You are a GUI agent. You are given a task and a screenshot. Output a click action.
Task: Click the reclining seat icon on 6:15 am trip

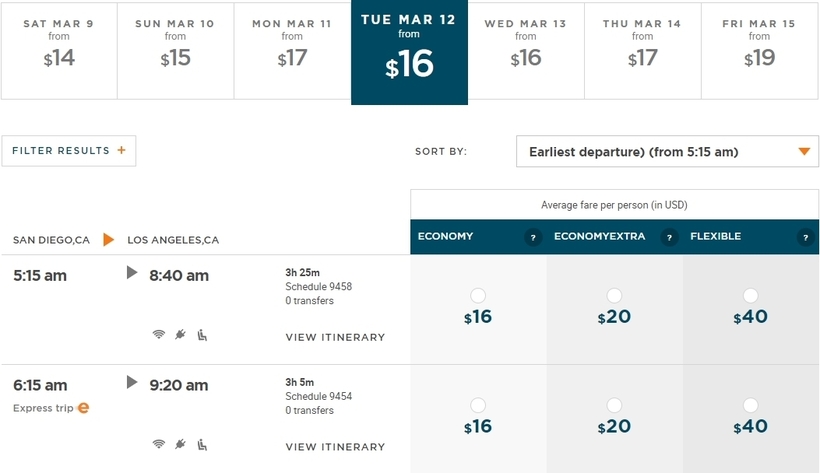coord(202,445)
